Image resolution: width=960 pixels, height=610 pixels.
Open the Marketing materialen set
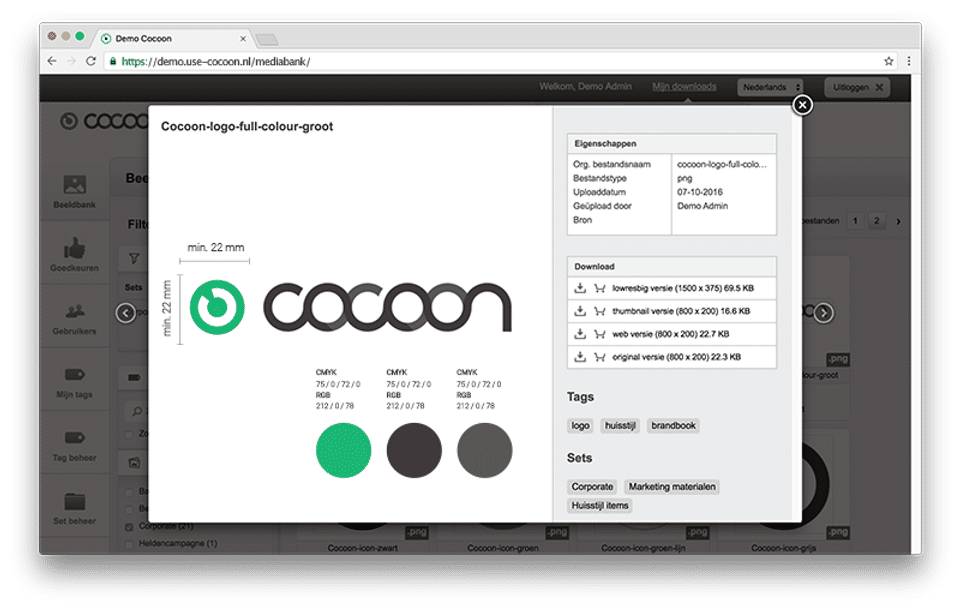coord(672,486)
